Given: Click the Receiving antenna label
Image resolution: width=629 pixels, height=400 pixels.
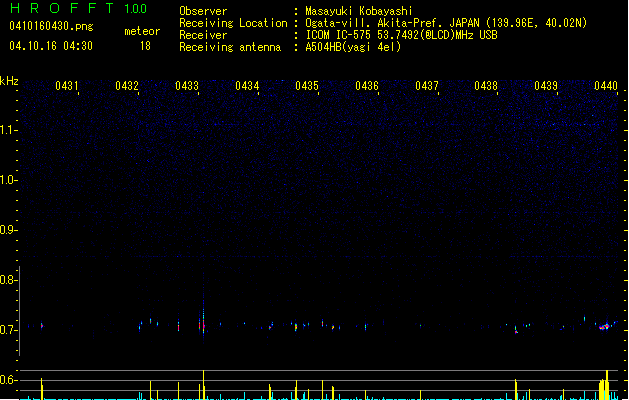Looking at the screenshot, I should [x=230, y=47].
